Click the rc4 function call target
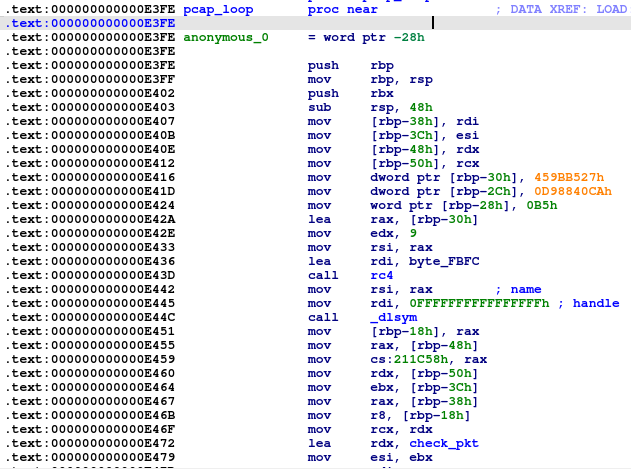Screen dimensions: 631x469 point(381,275)
